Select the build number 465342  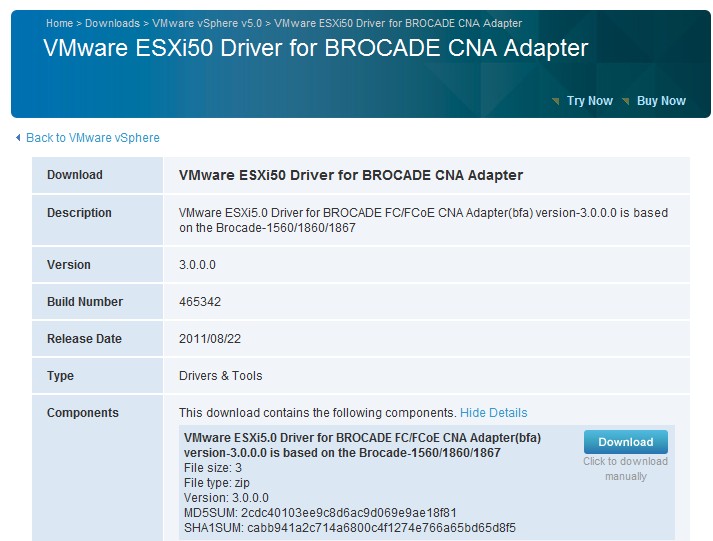coord(200,302)
